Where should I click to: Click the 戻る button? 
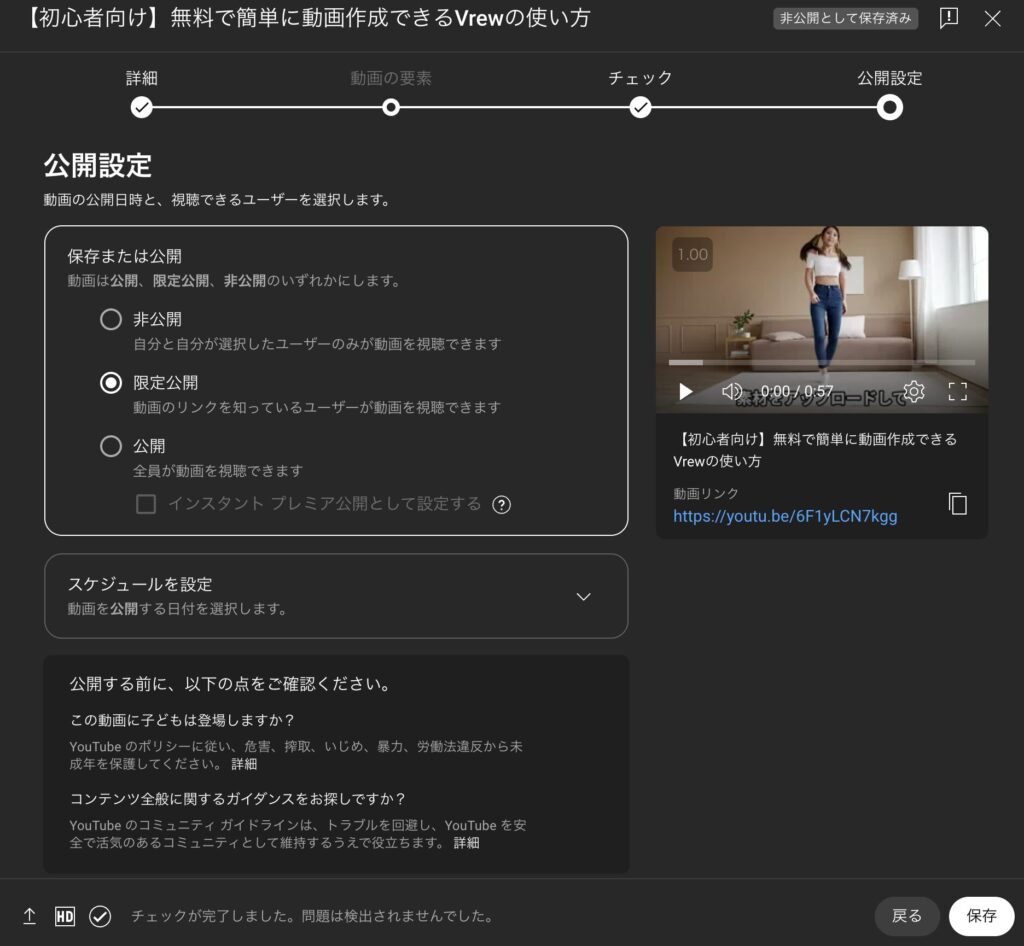(x=906, y=915)
